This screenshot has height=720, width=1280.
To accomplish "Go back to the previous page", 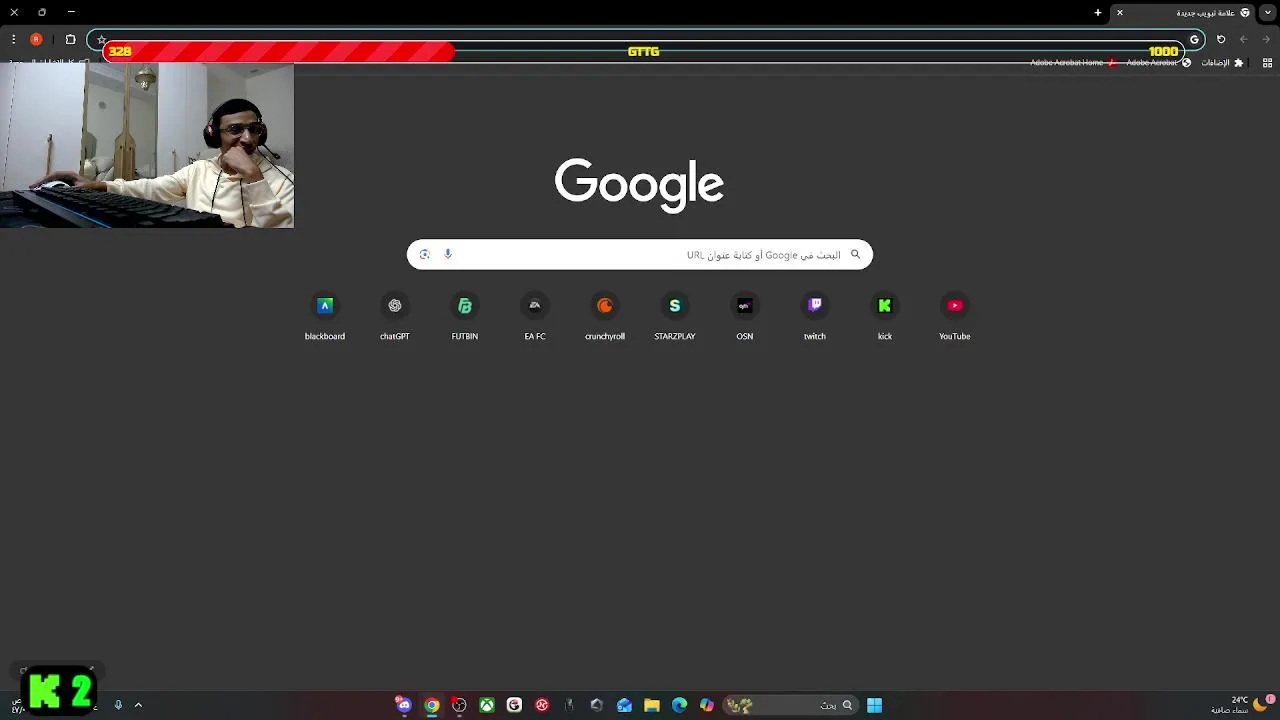I will tap(1266, 40).
